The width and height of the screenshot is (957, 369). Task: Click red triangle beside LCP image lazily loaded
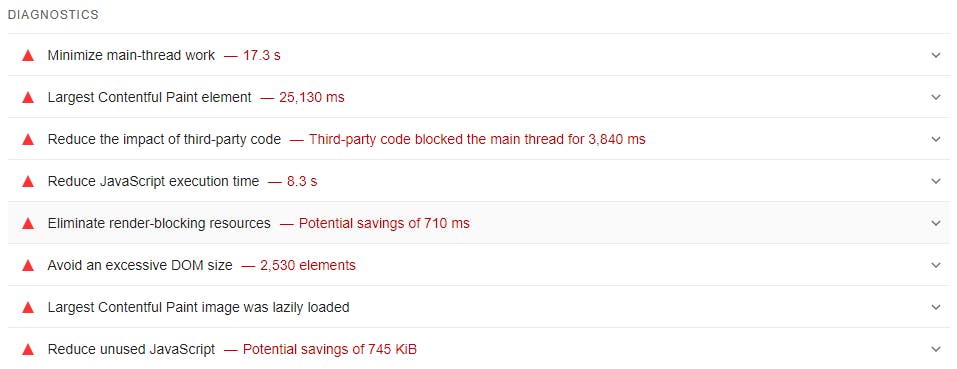[x=27, y=308]
